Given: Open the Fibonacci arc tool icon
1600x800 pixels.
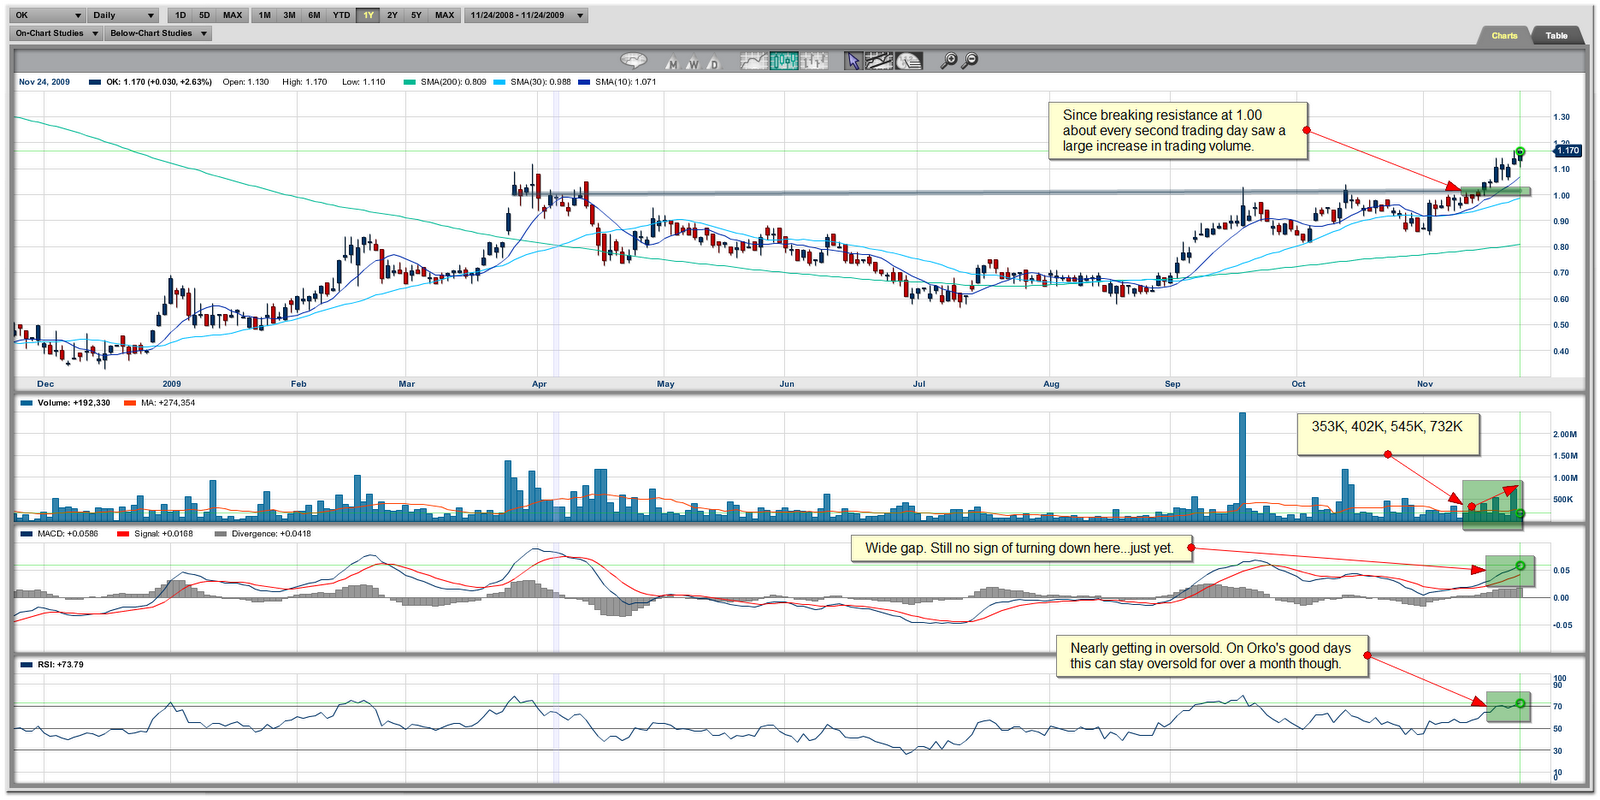Looking at the screenshot, I should point(909,61).
